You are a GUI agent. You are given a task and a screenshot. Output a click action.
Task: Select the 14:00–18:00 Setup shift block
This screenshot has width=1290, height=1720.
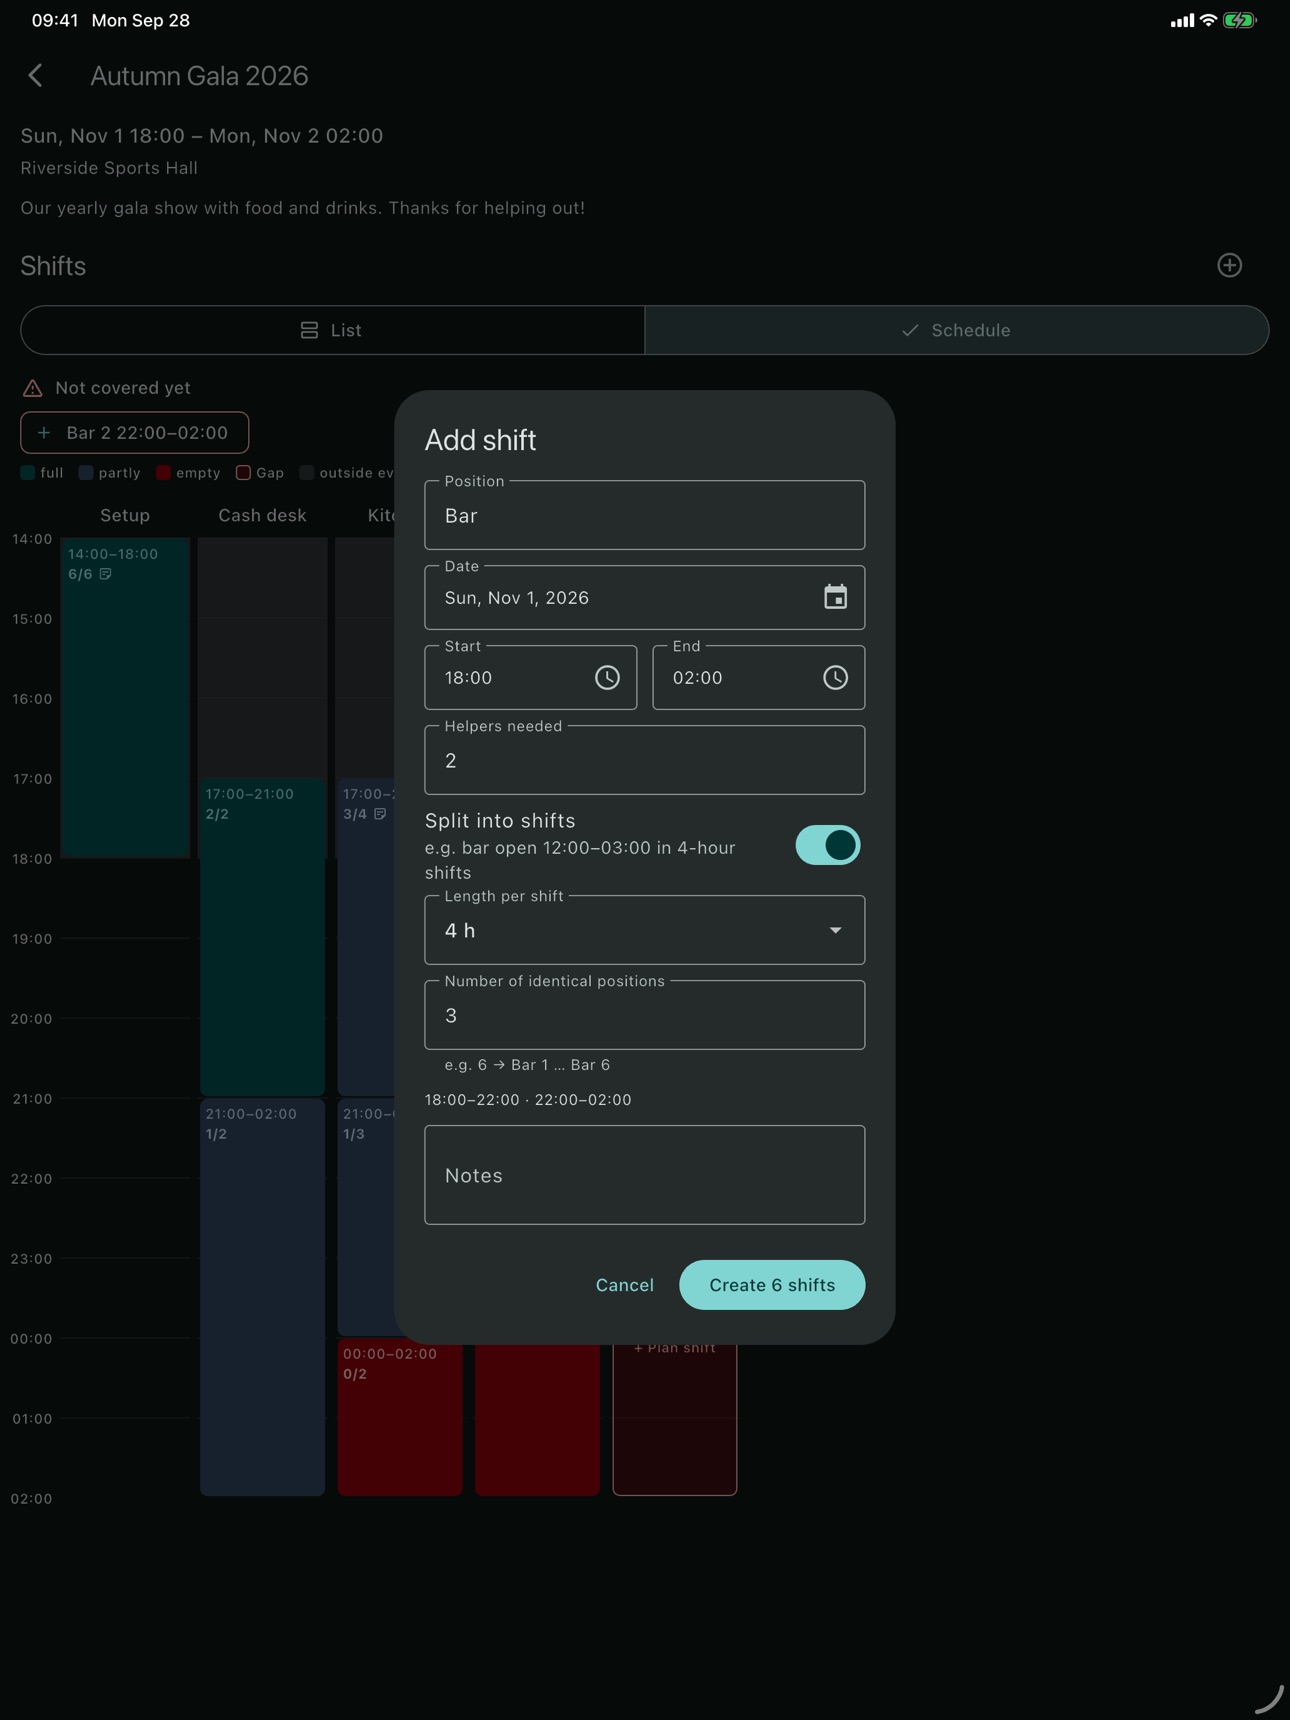(x=125, y=698)
